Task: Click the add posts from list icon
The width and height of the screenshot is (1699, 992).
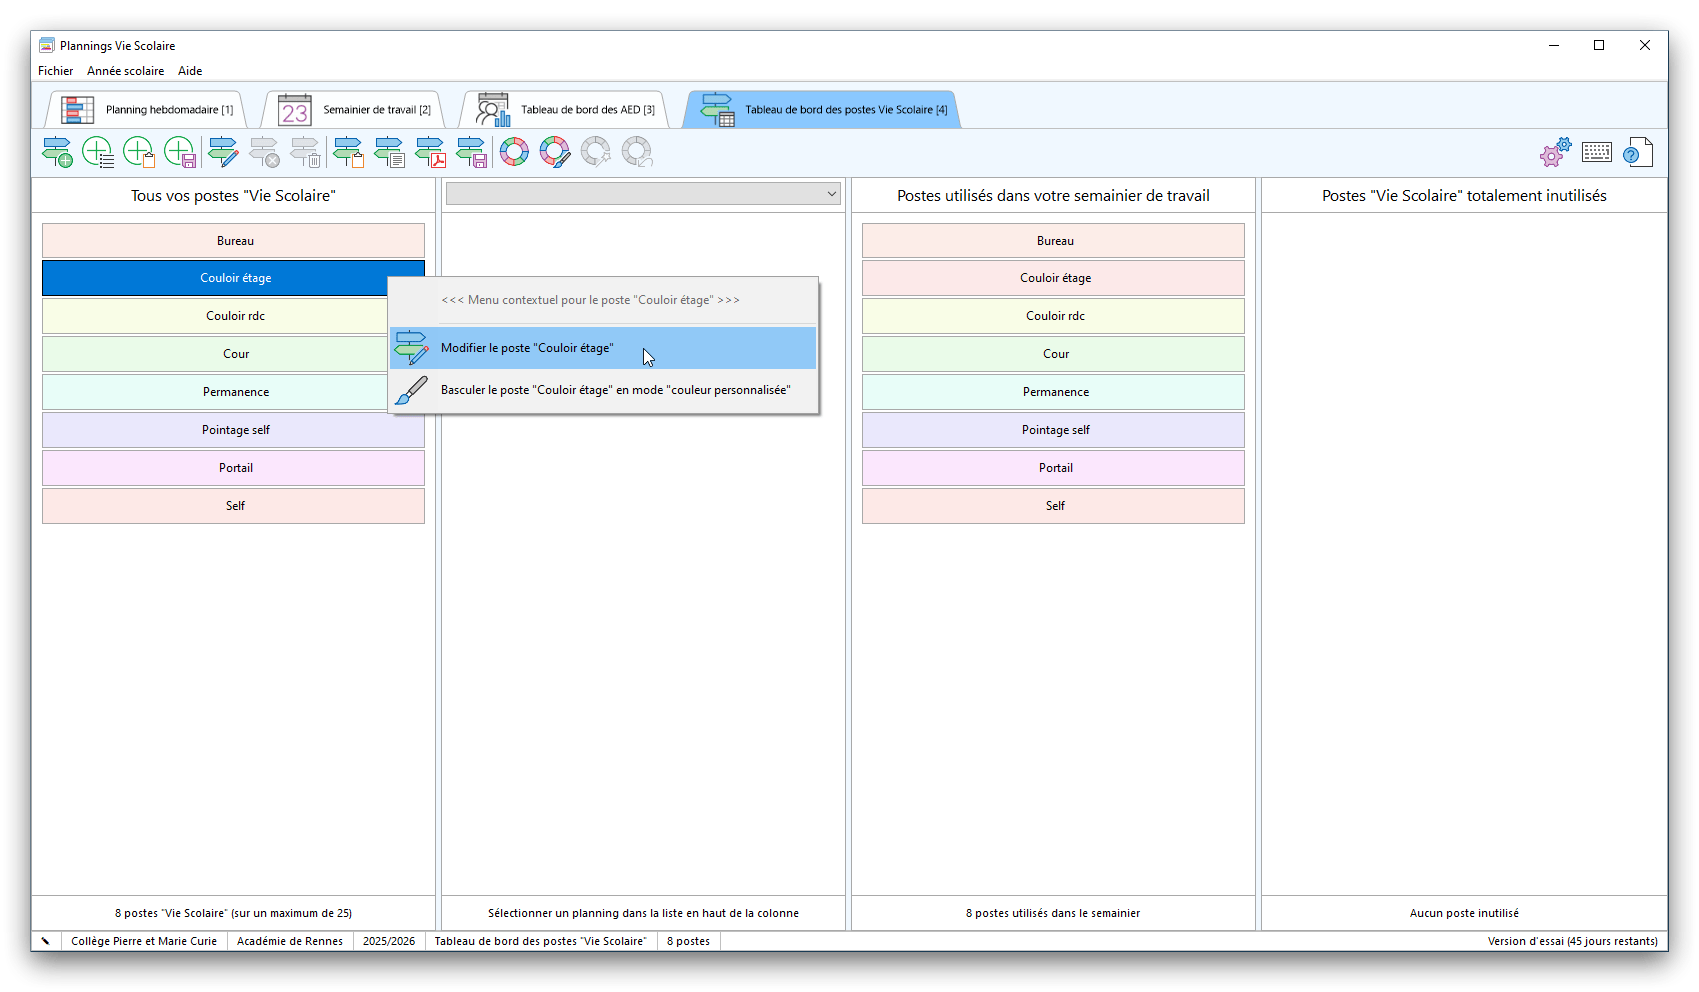Action: coord(98,152)
